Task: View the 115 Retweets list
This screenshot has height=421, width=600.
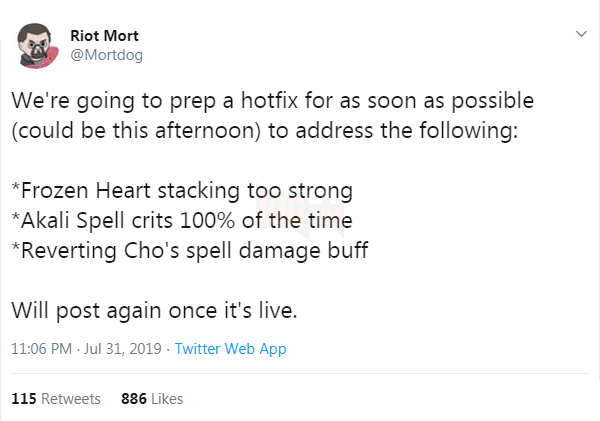Action: coord(56,398)
